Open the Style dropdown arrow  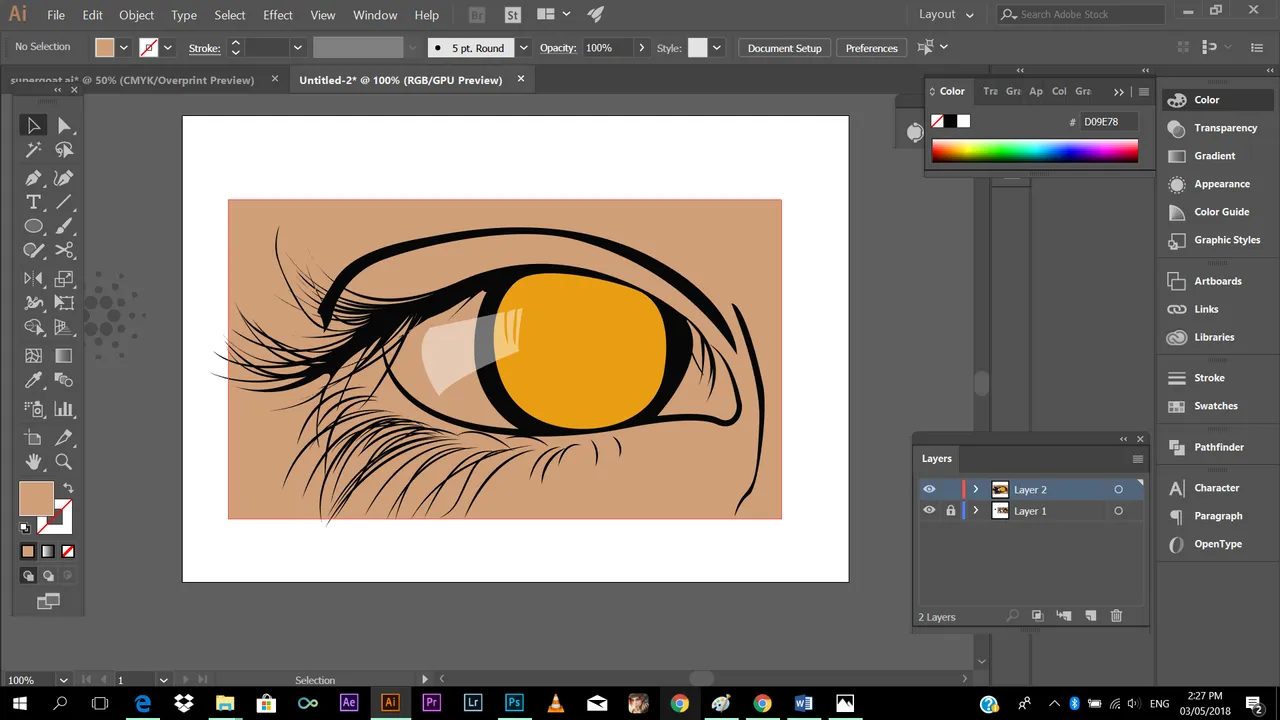tap(717, 48)
